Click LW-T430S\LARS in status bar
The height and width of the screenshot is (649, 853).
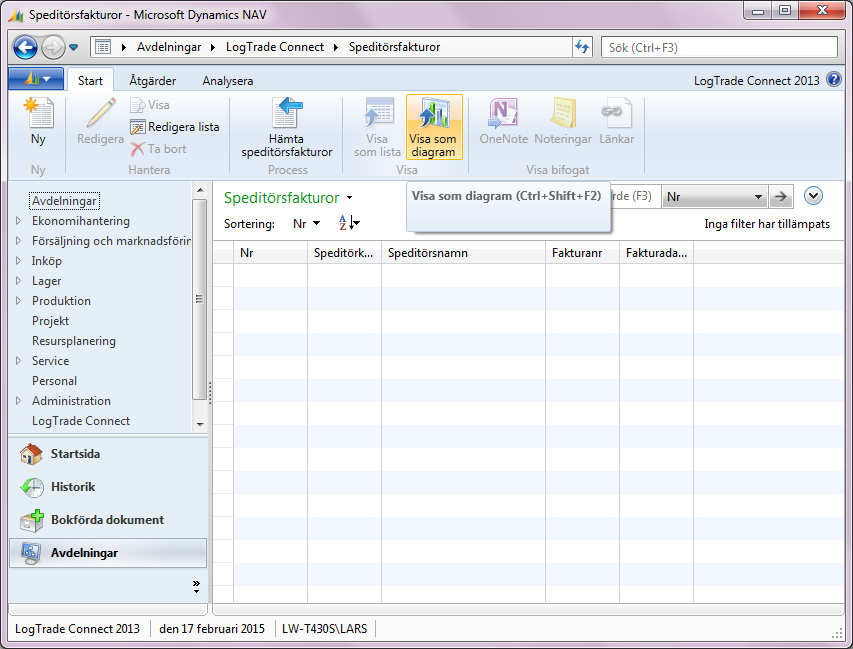[x=324, y=629]
